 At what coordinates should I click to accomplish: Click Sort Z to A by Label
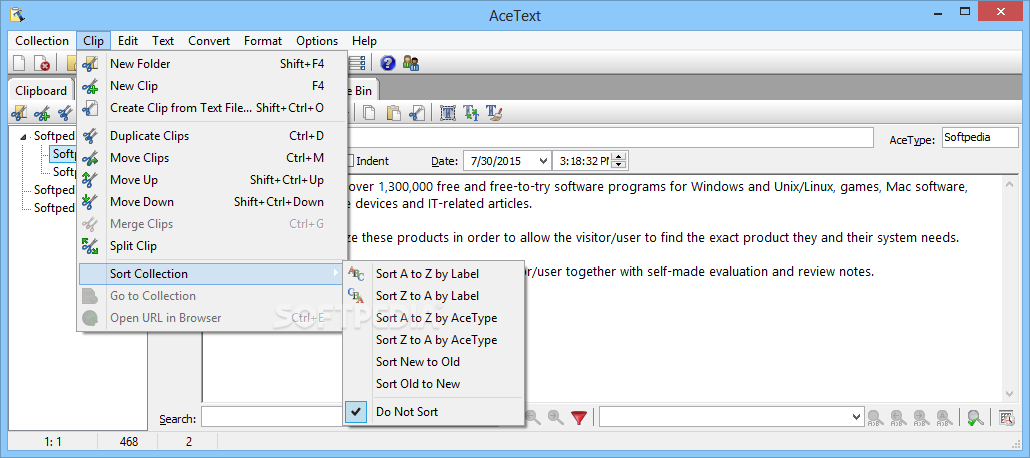coord(433,296)
